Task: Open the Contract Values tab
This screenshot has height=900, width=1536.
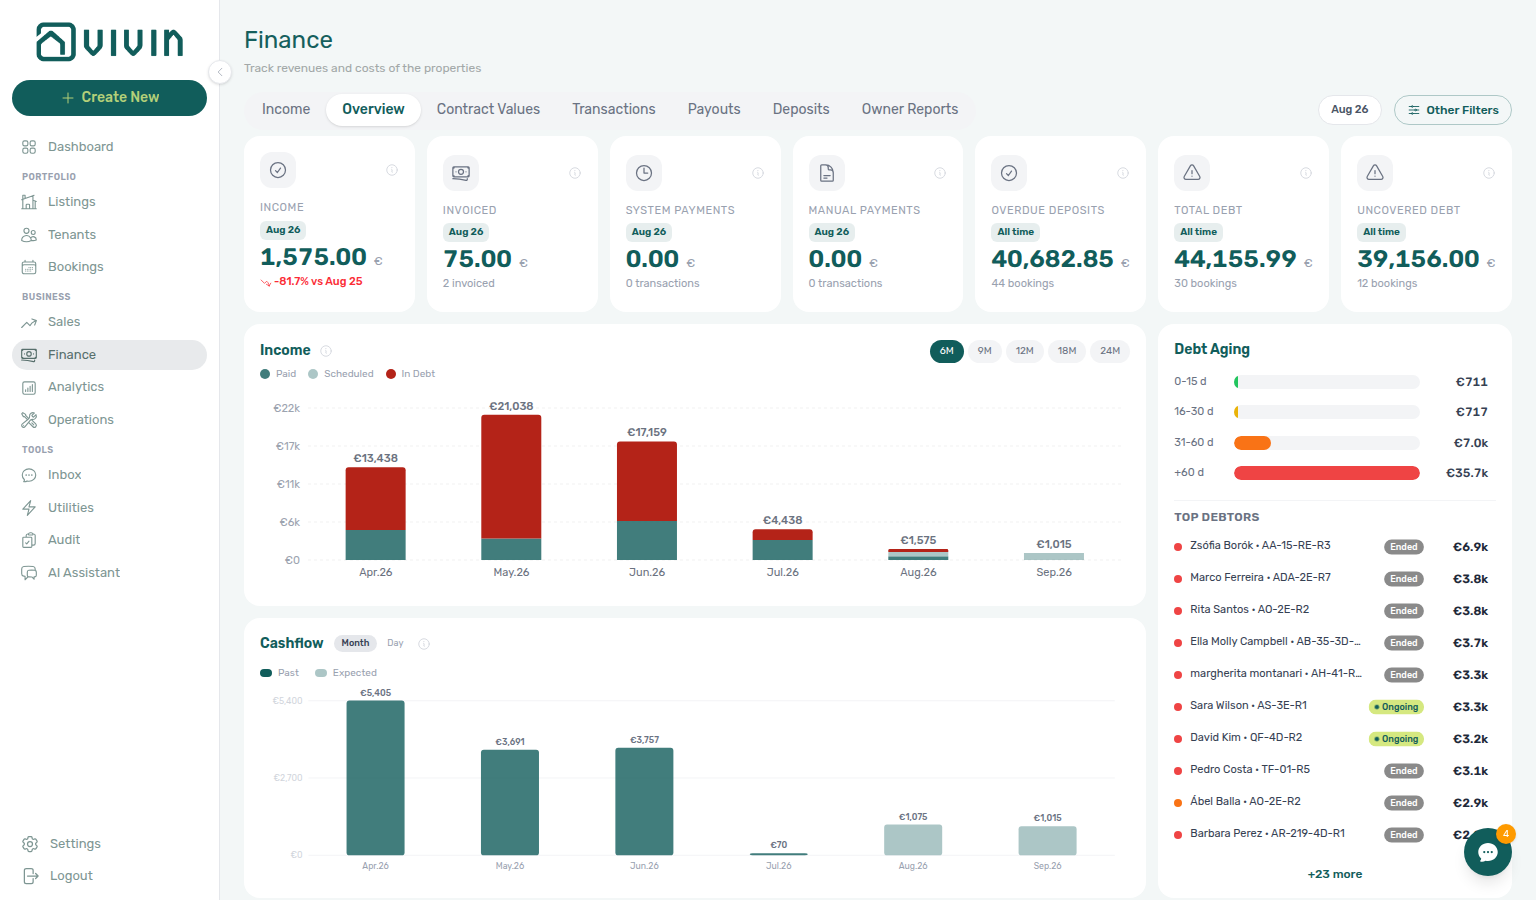Action: [x=488, y=109]
